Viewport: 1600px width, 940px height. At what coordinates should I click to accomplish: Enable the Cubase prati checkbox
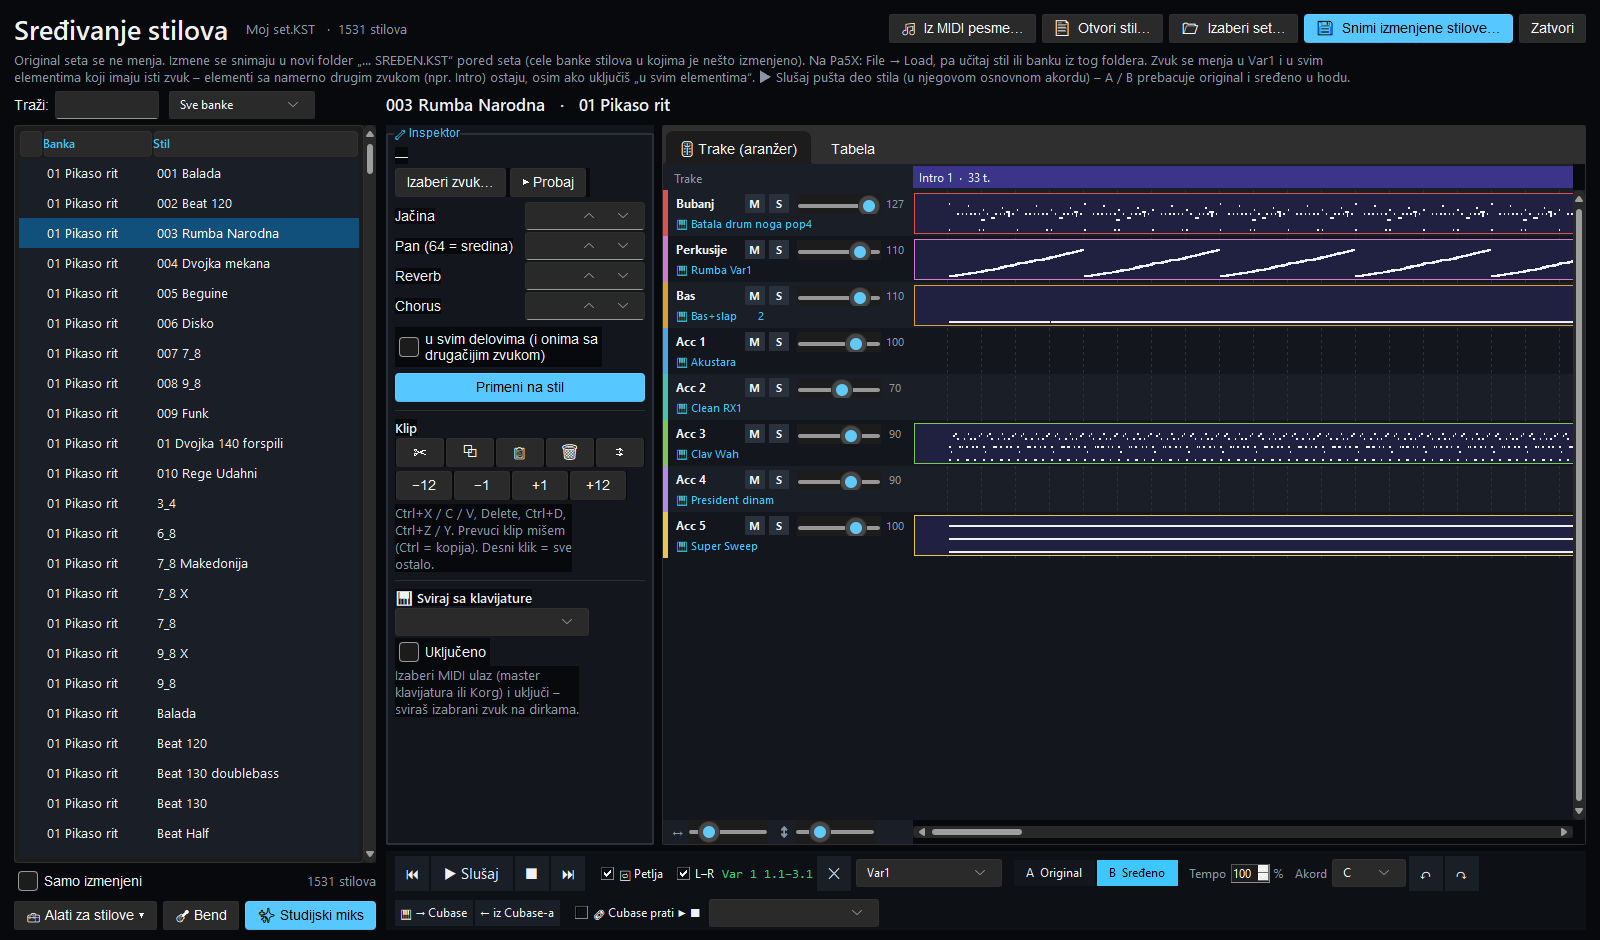click(581, 913)
